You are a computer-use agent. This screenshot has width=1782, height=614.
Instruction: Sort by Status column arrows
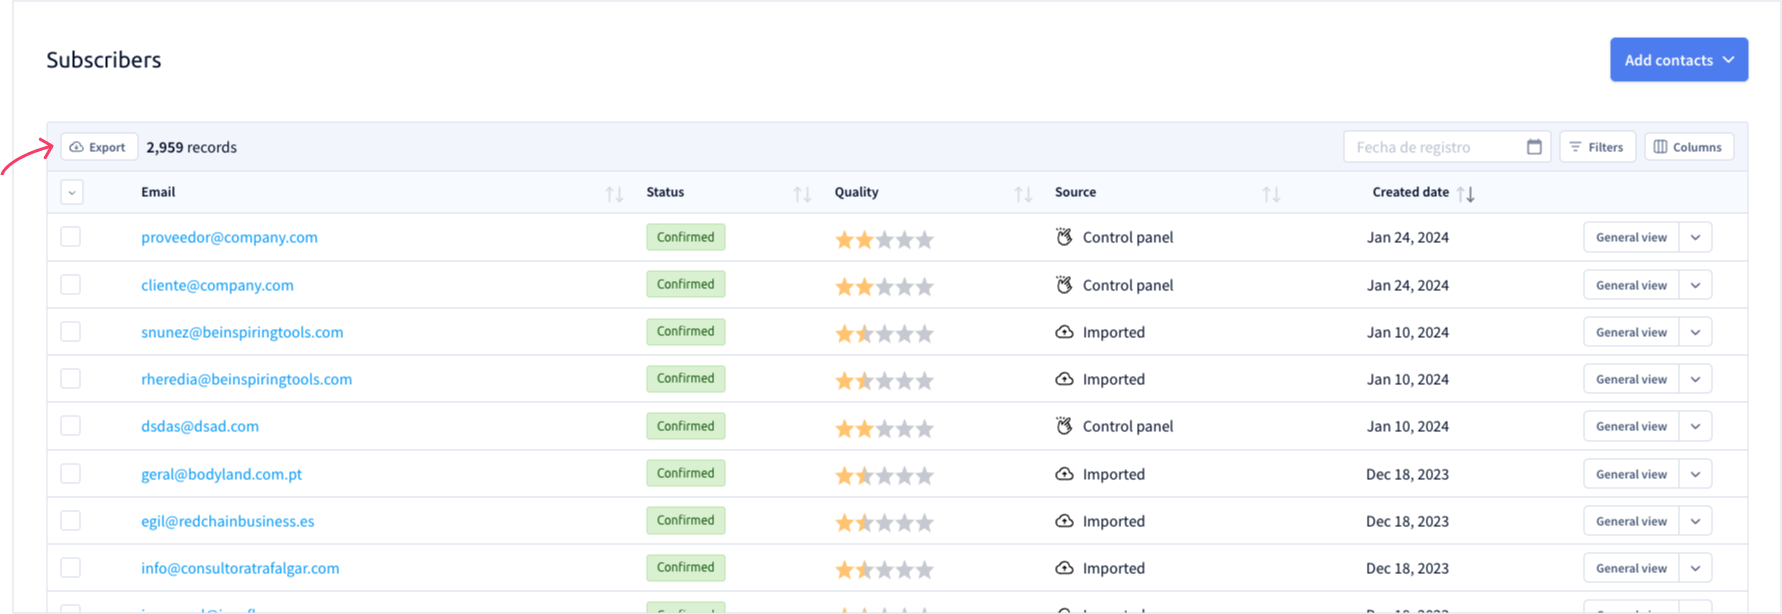pos(802,194)
